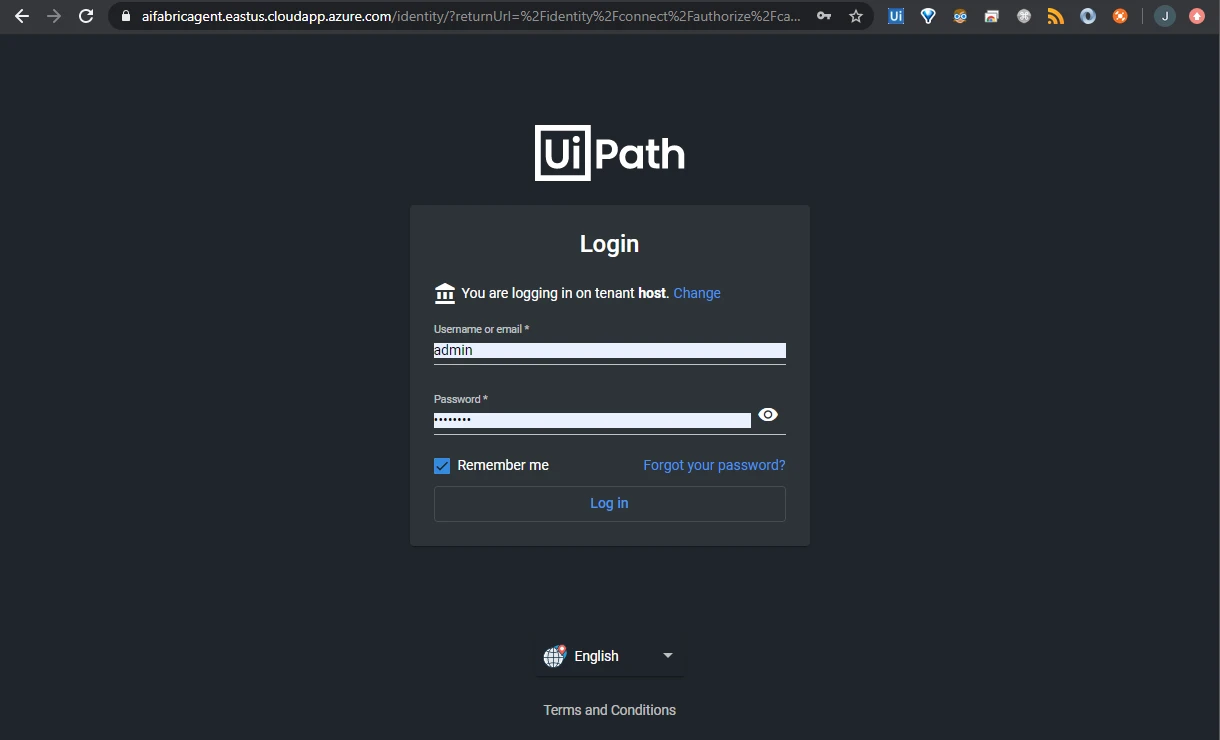
Task: Bookmark this page with the star icon
Action: (856, 16)
